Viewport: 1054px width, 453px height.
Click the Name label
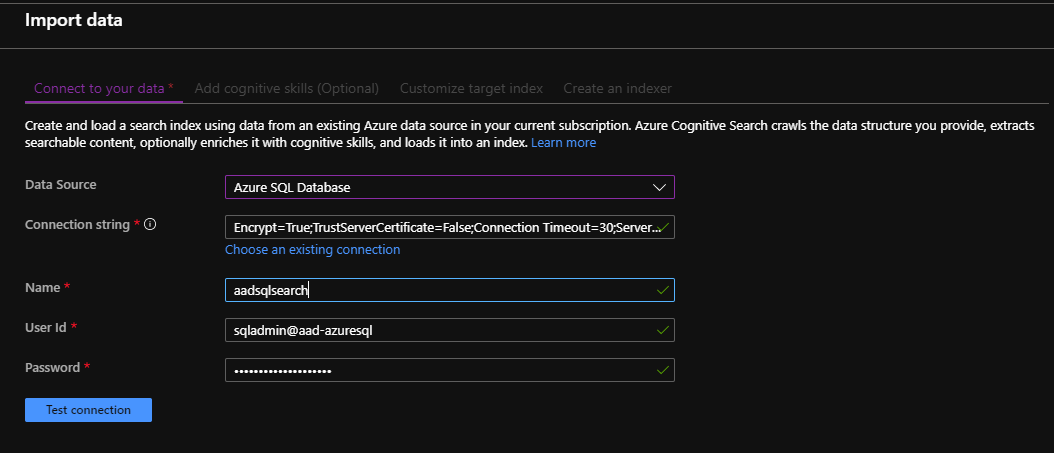(x=42, y=287)
